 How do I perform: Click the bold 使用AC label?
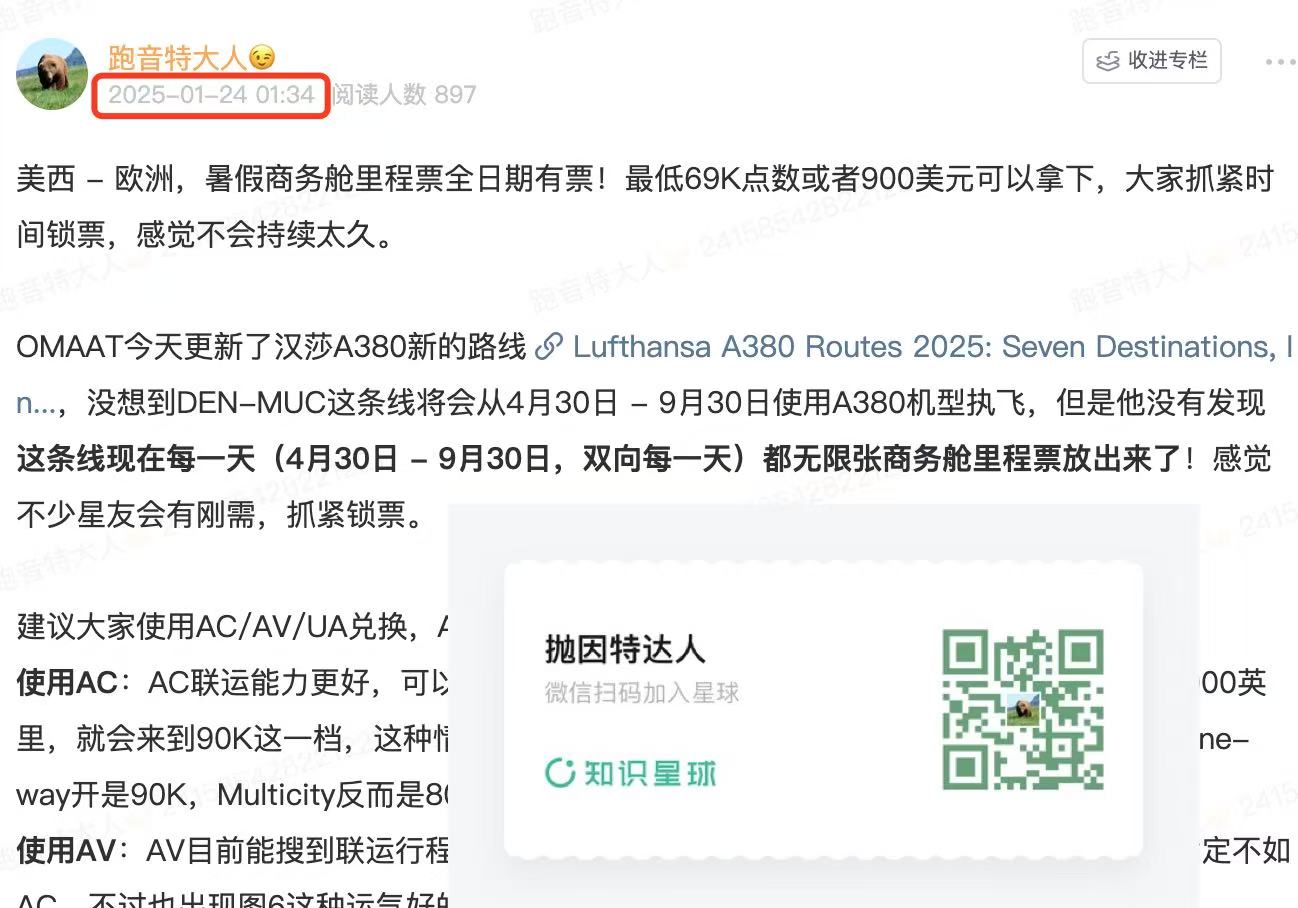coord(67,683)
